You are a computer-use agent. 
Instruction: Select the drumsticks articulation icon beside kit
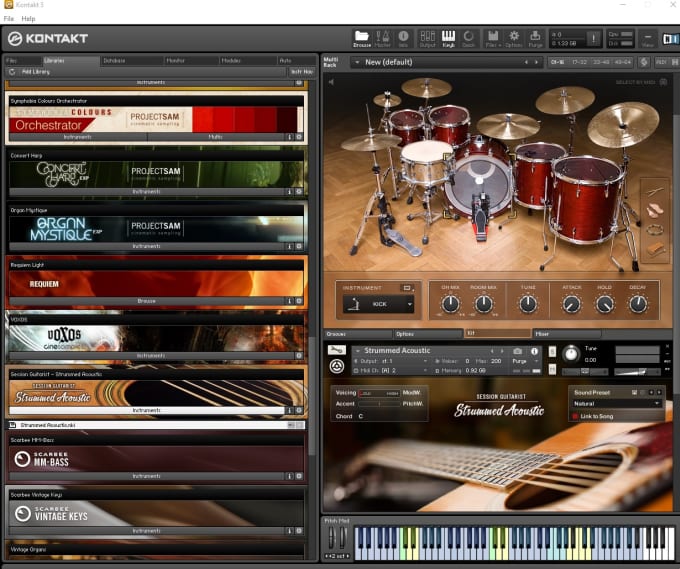(x=655, y=191)
